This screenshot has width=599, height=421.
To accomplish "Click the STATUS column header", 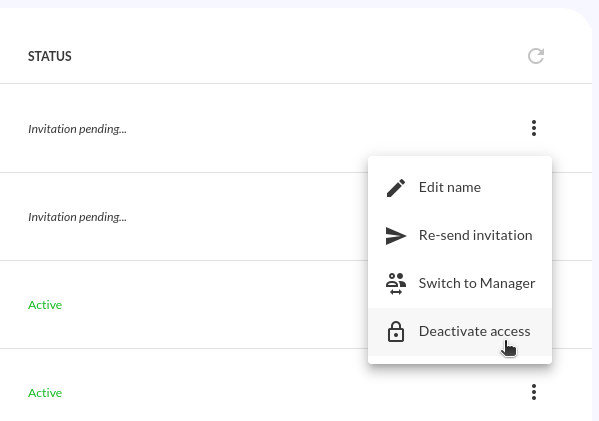I will tap(50, 57).
